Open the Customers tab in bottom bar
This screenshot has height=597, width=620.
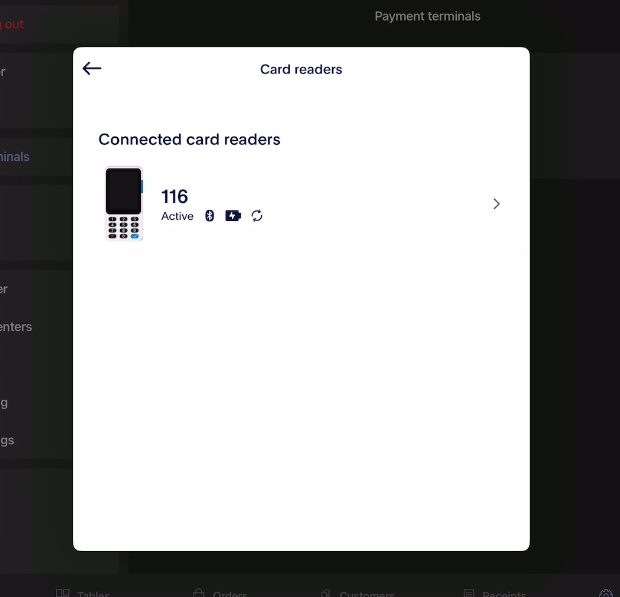357,593
